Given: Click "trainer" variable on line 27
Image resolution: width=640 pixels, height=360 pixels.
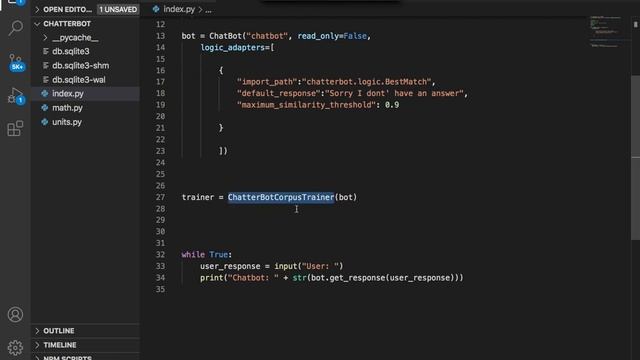Looking at the screenshot, I should tap(198, 197).
